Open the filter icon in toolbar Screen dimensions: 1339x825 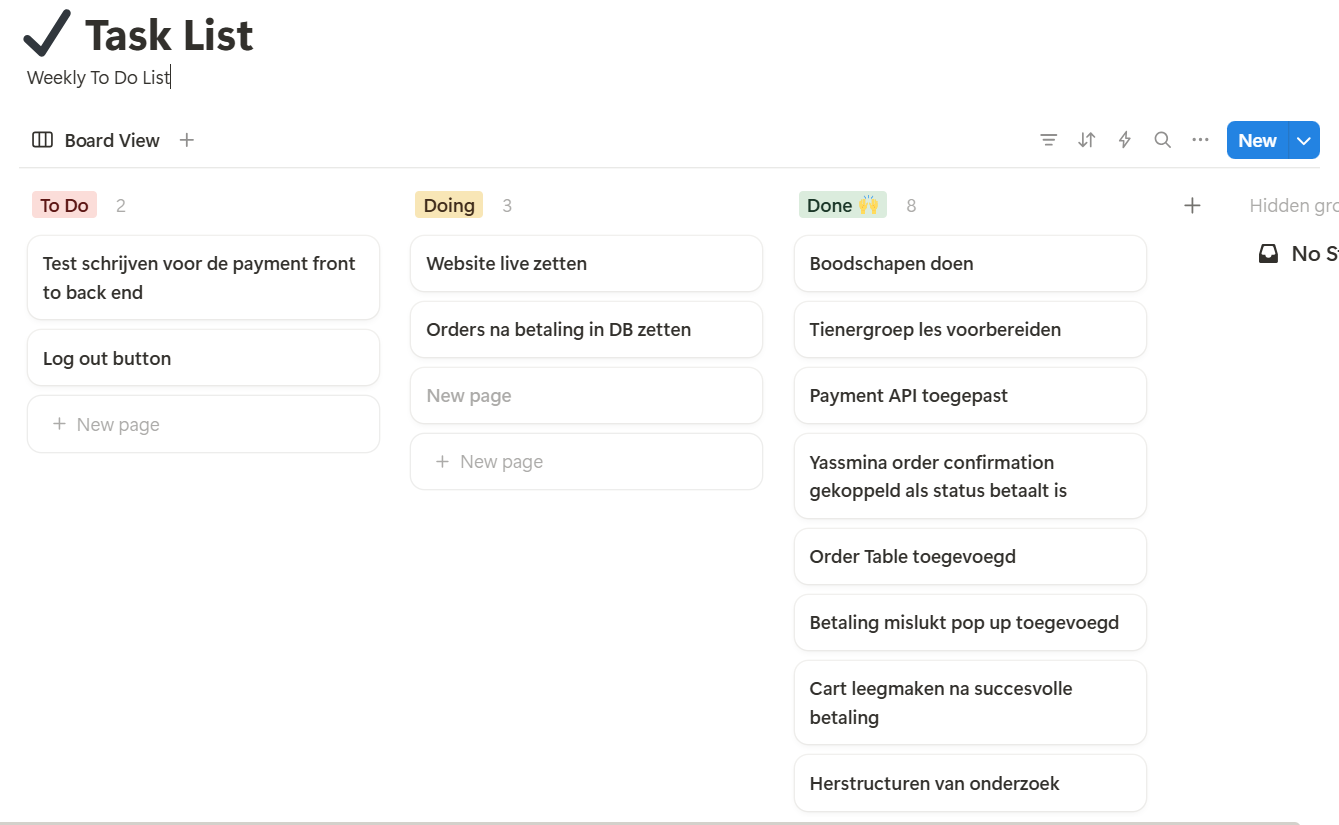[1048, 140]
